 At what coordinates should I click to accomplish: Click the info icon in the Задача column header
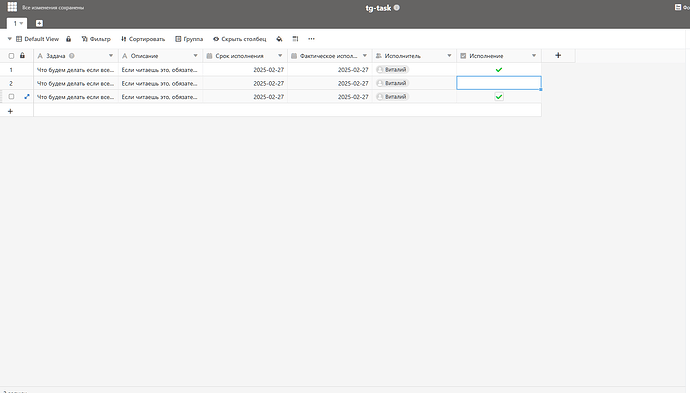click(72, 56)
